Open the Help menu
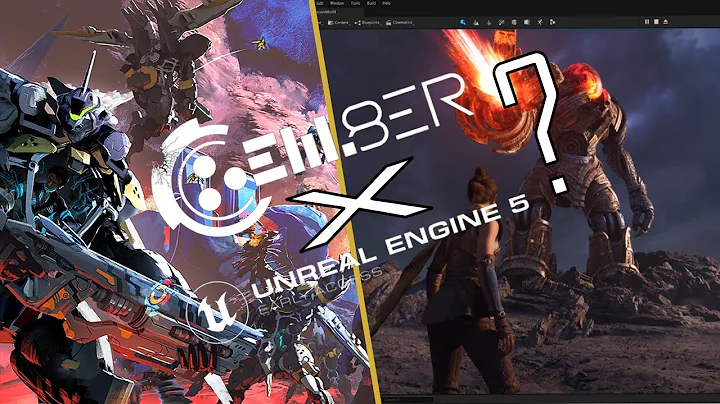 coord(387,3)
